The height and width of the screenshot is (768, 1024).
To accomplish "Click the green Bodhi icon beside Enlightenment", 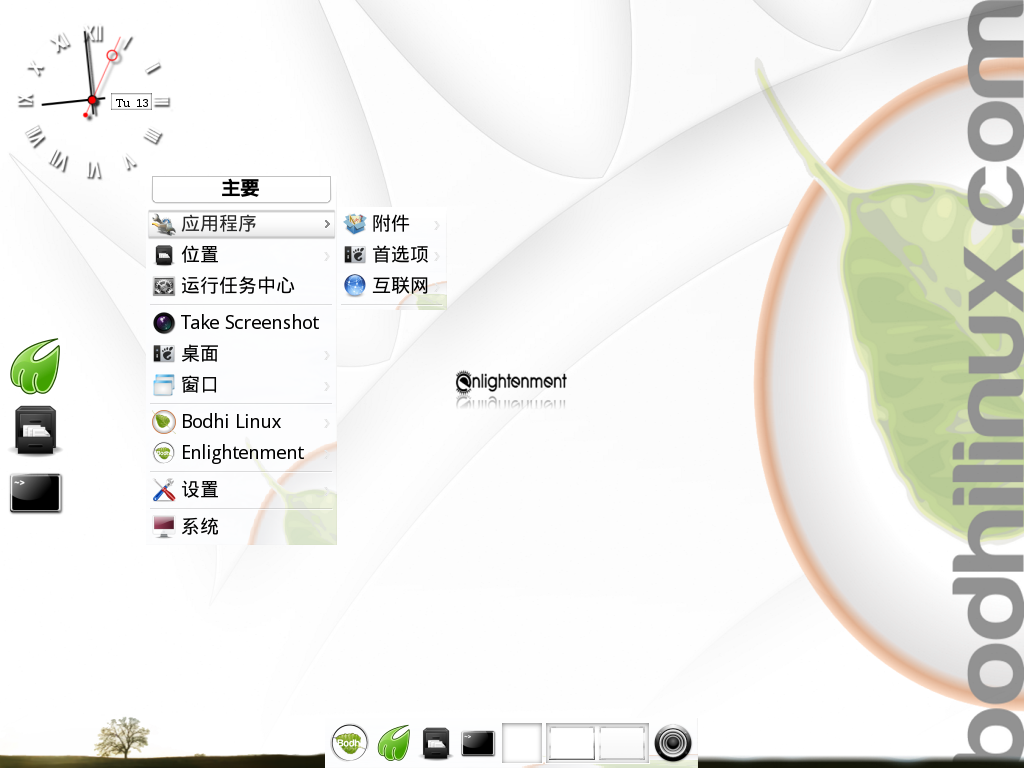I will tap(163, 453).
